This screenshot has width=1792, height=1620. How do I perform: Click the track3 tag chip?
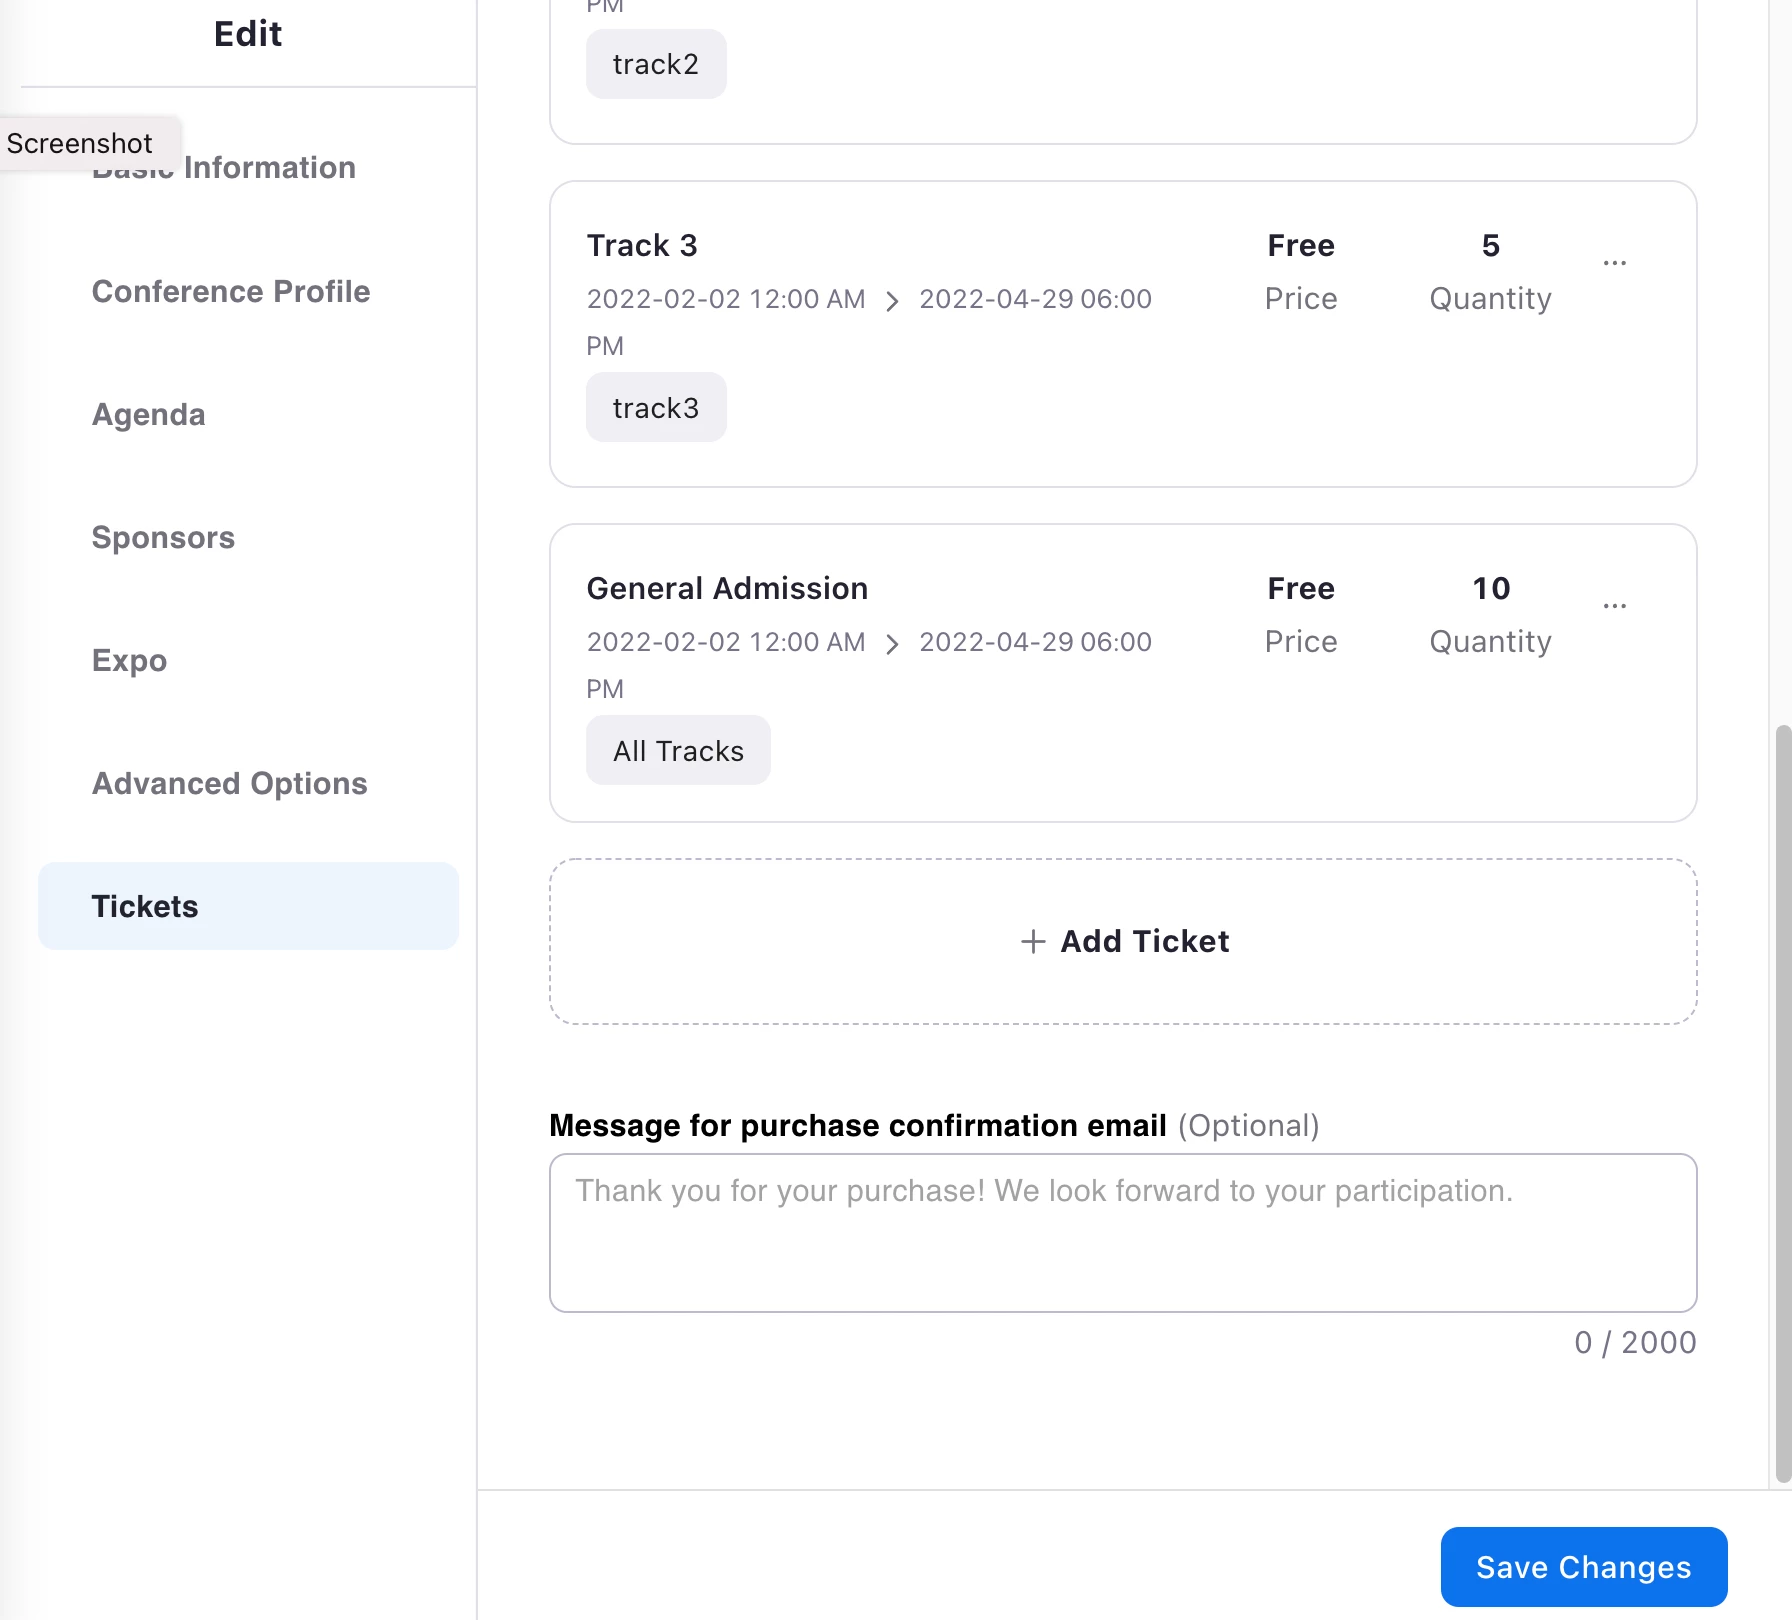[656, 408]
